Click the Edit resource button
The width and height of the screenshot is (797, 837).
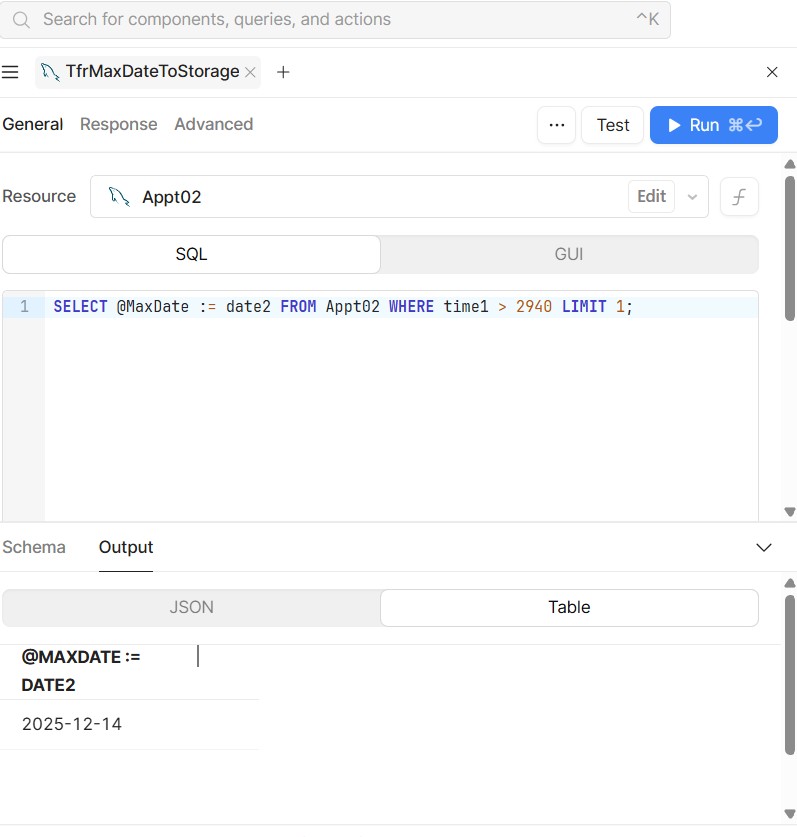[x=651, y=197]
